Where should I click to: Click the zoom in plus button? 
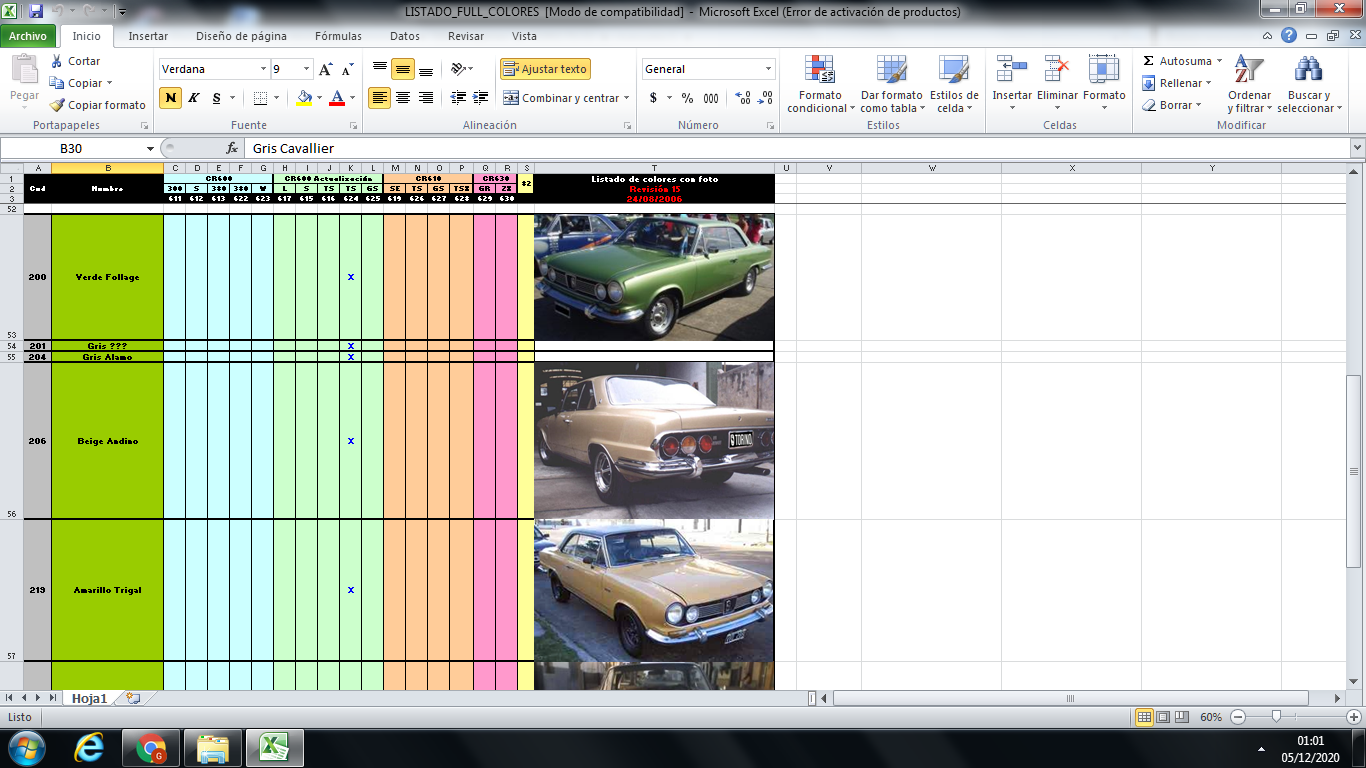(1354, 717)
